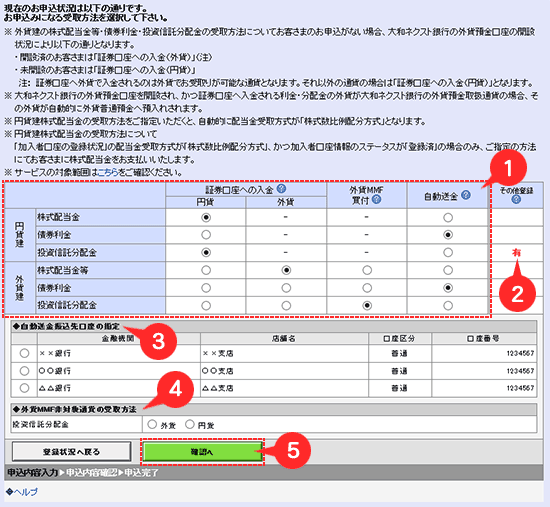This screenshot has height=507, width=550.
Task: Select 自動送金 for 円貨建 投資信託分配金
Action: click(448, 253)
